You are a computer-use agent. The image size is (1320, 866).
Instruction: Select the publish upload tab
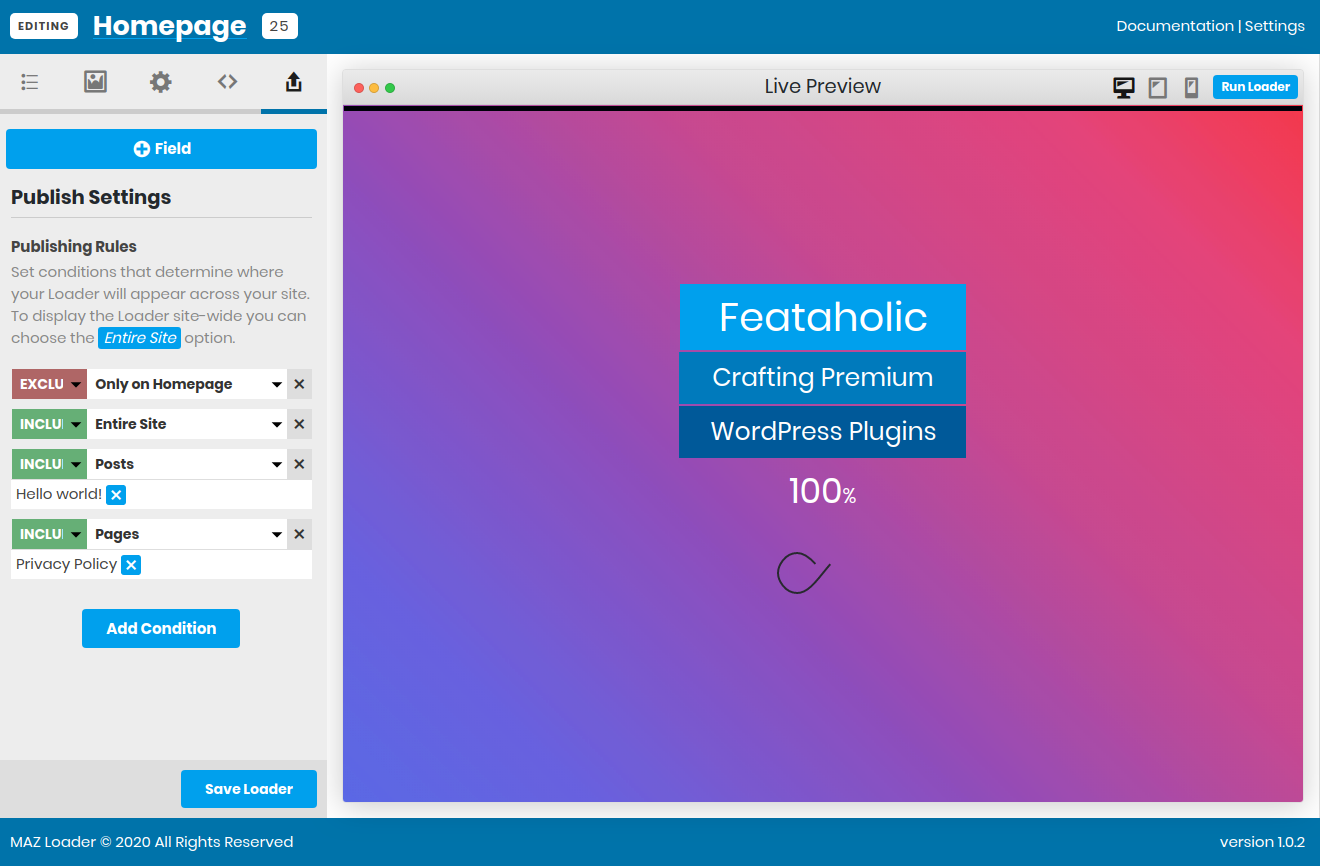(293, 82)
